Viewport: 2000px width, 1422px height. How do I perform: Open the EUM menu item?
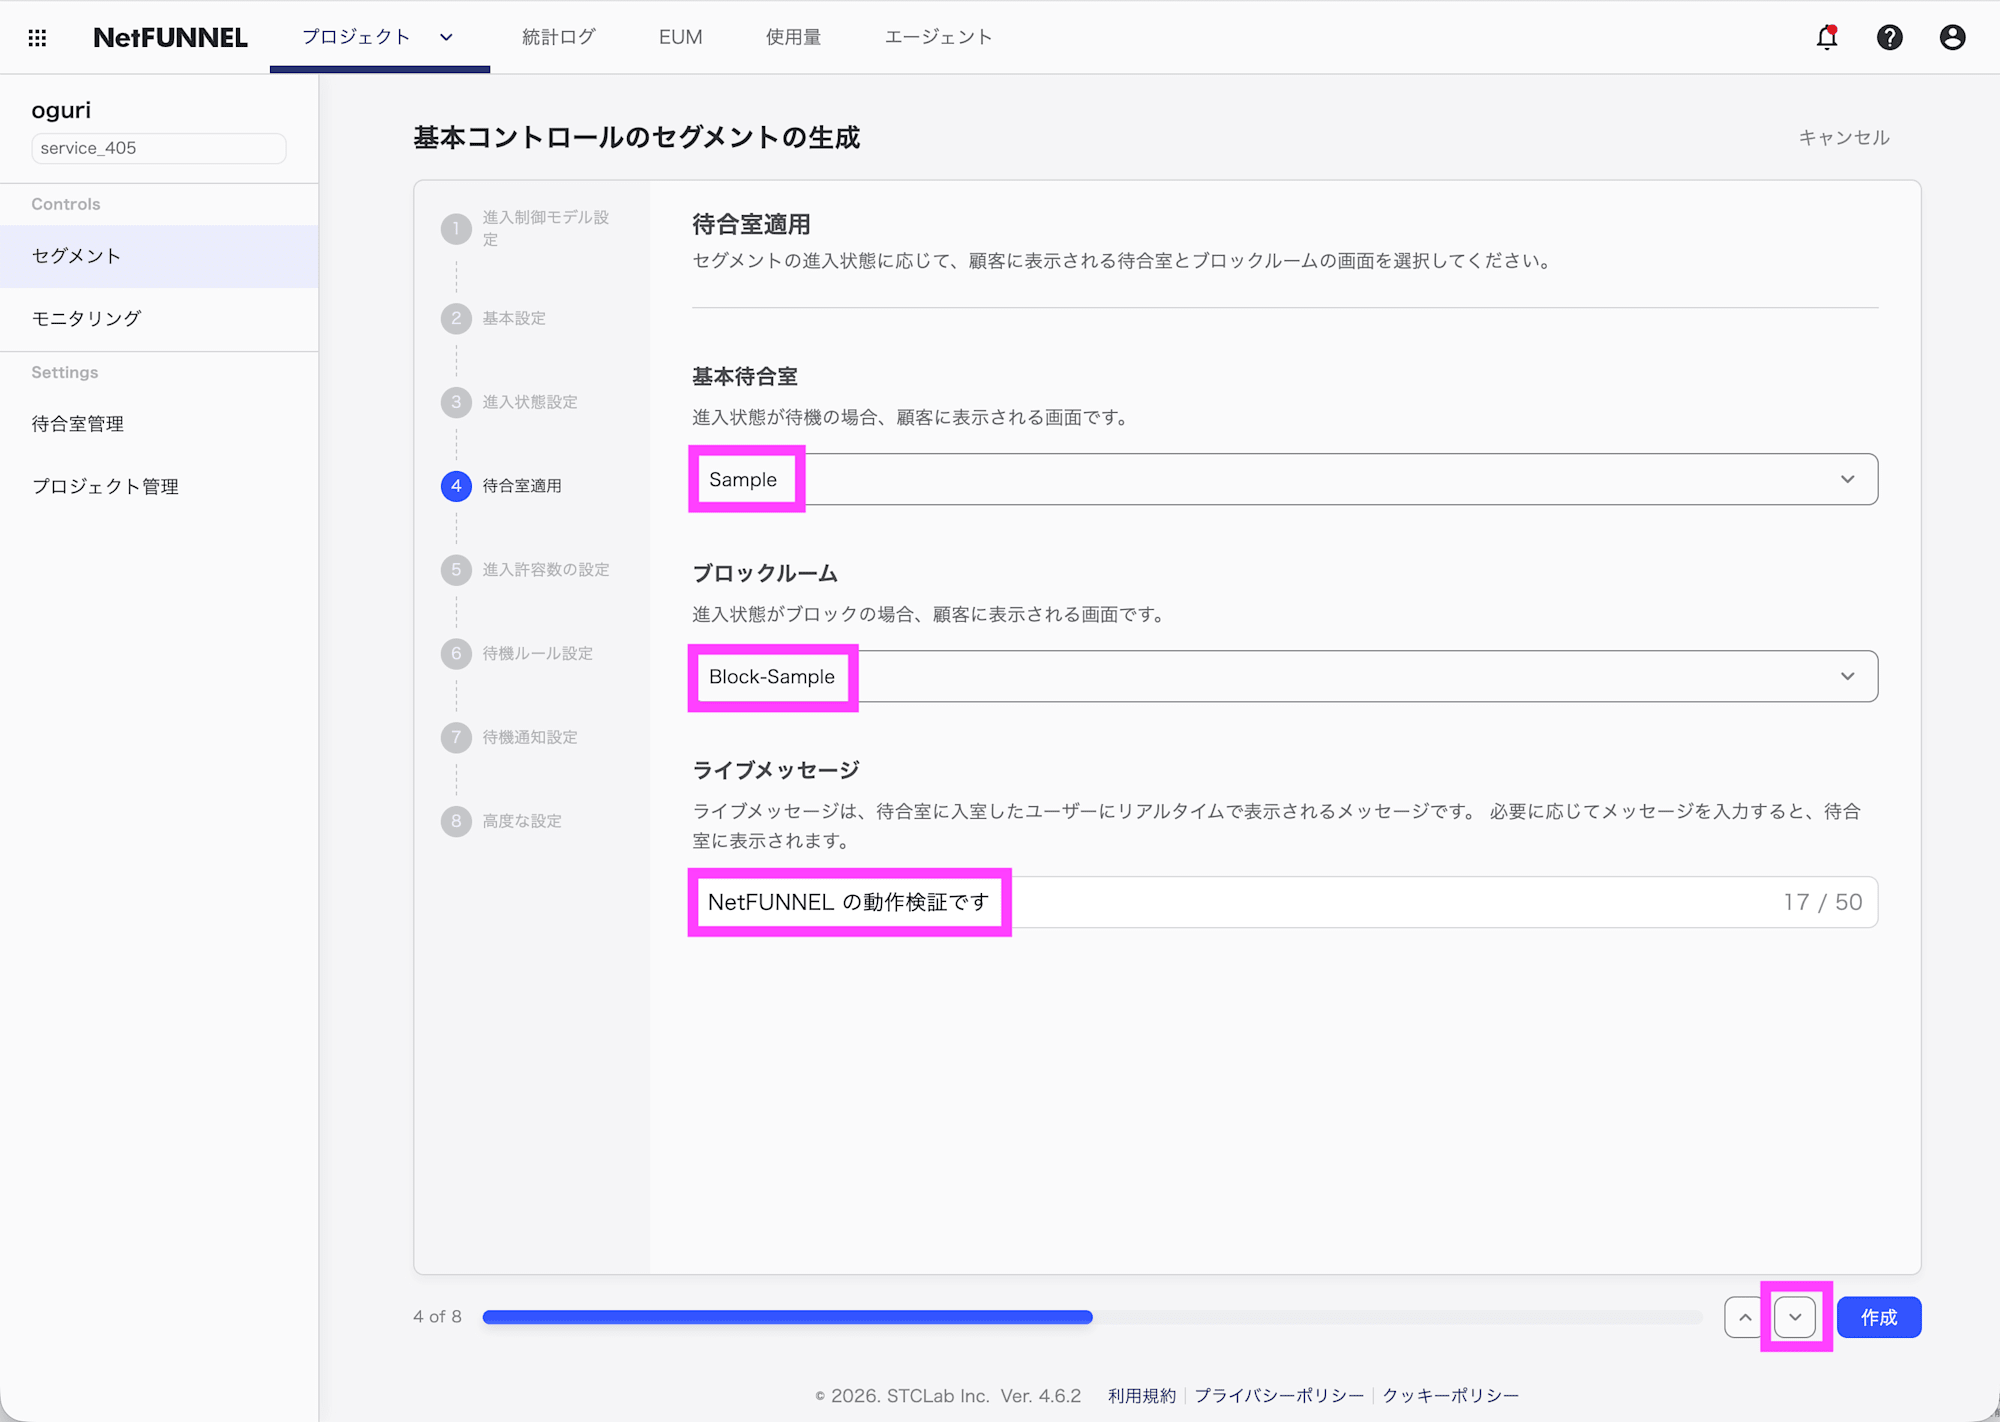tap(680, 37)
